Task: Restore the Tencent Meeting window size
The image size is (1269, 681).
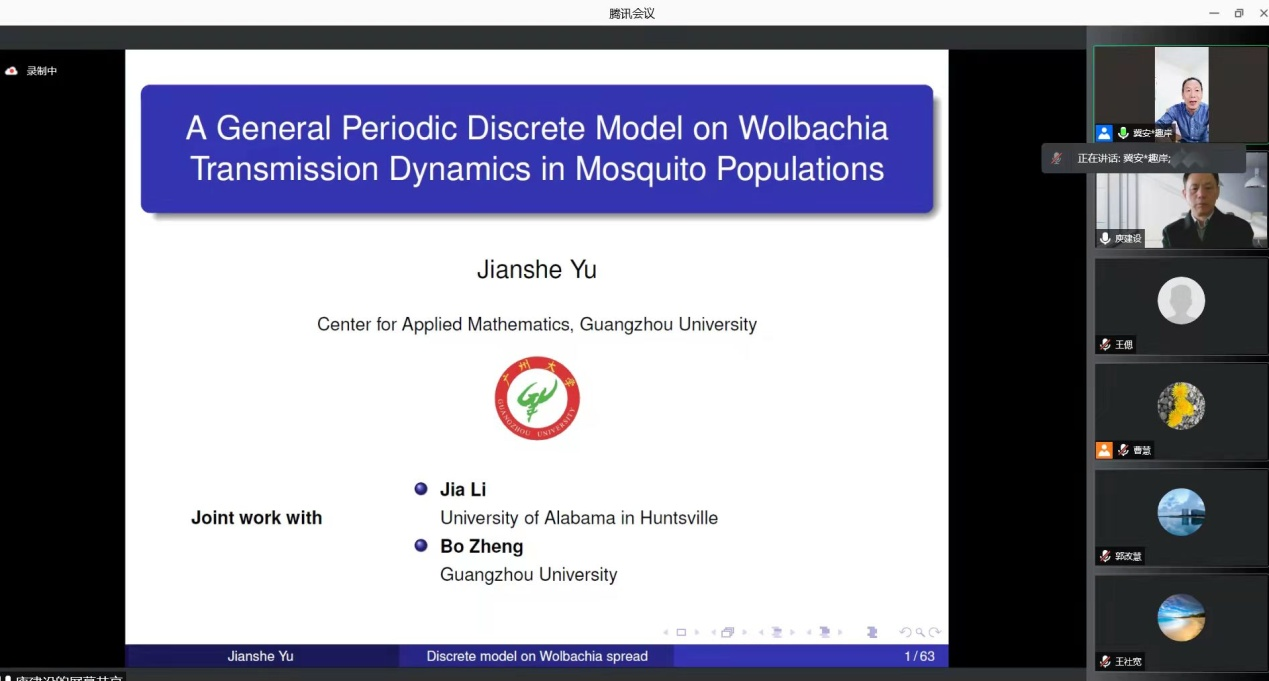Action: [1239, 13]
